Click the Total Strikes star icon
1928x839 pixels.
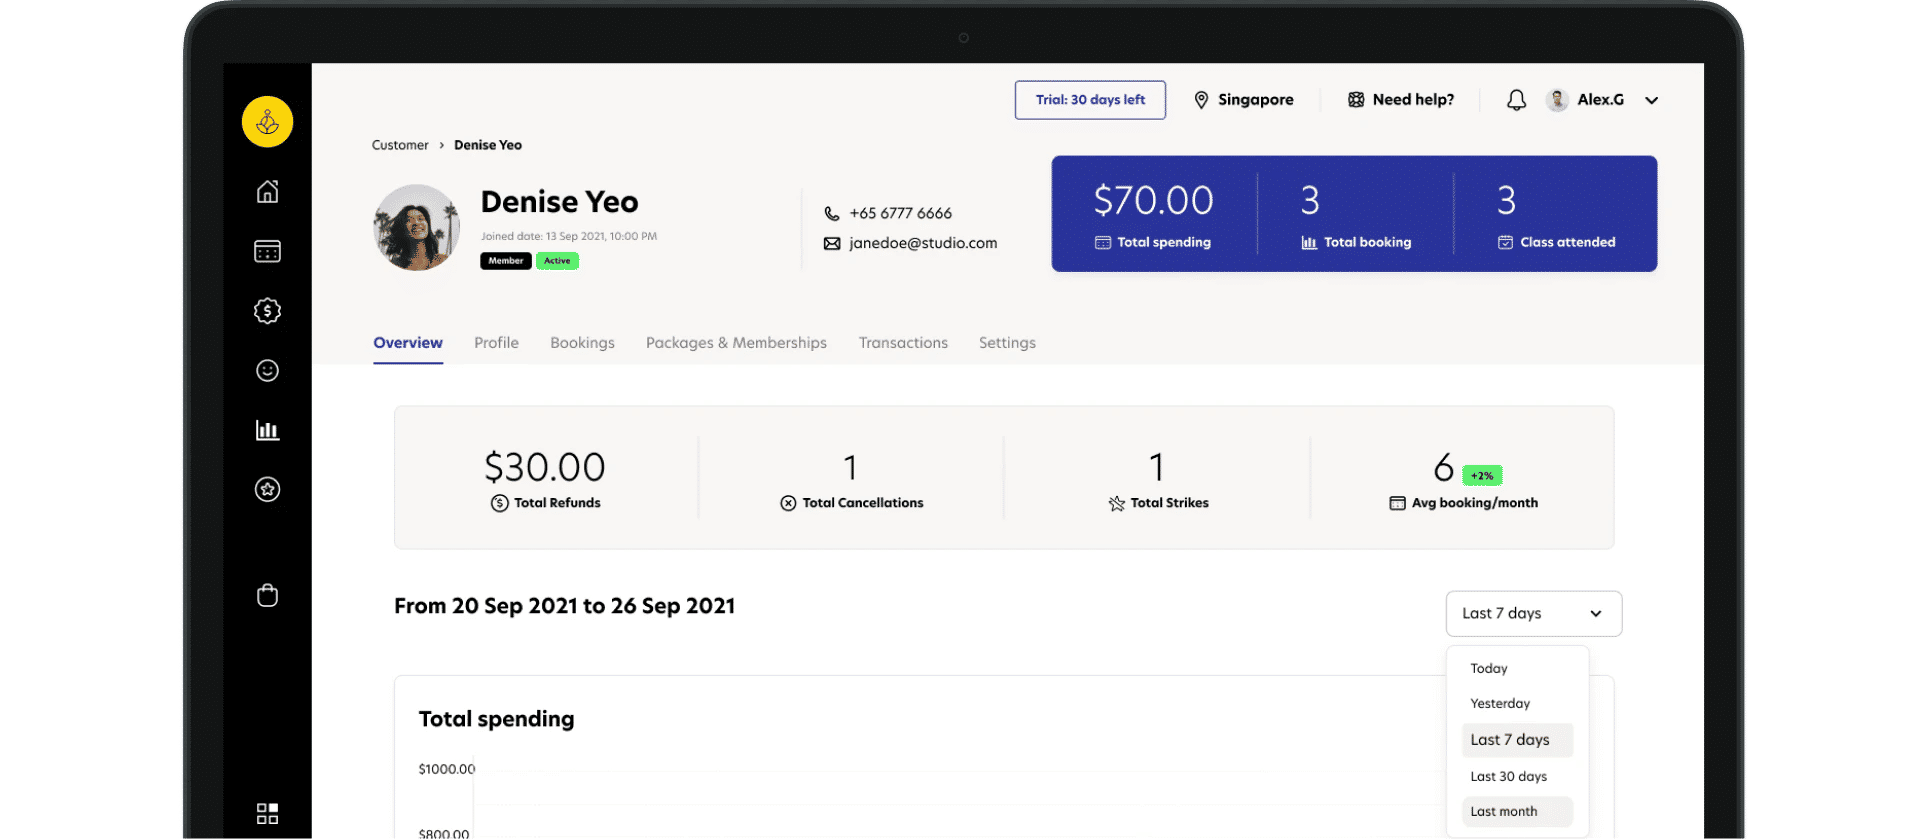(1116, 503)
